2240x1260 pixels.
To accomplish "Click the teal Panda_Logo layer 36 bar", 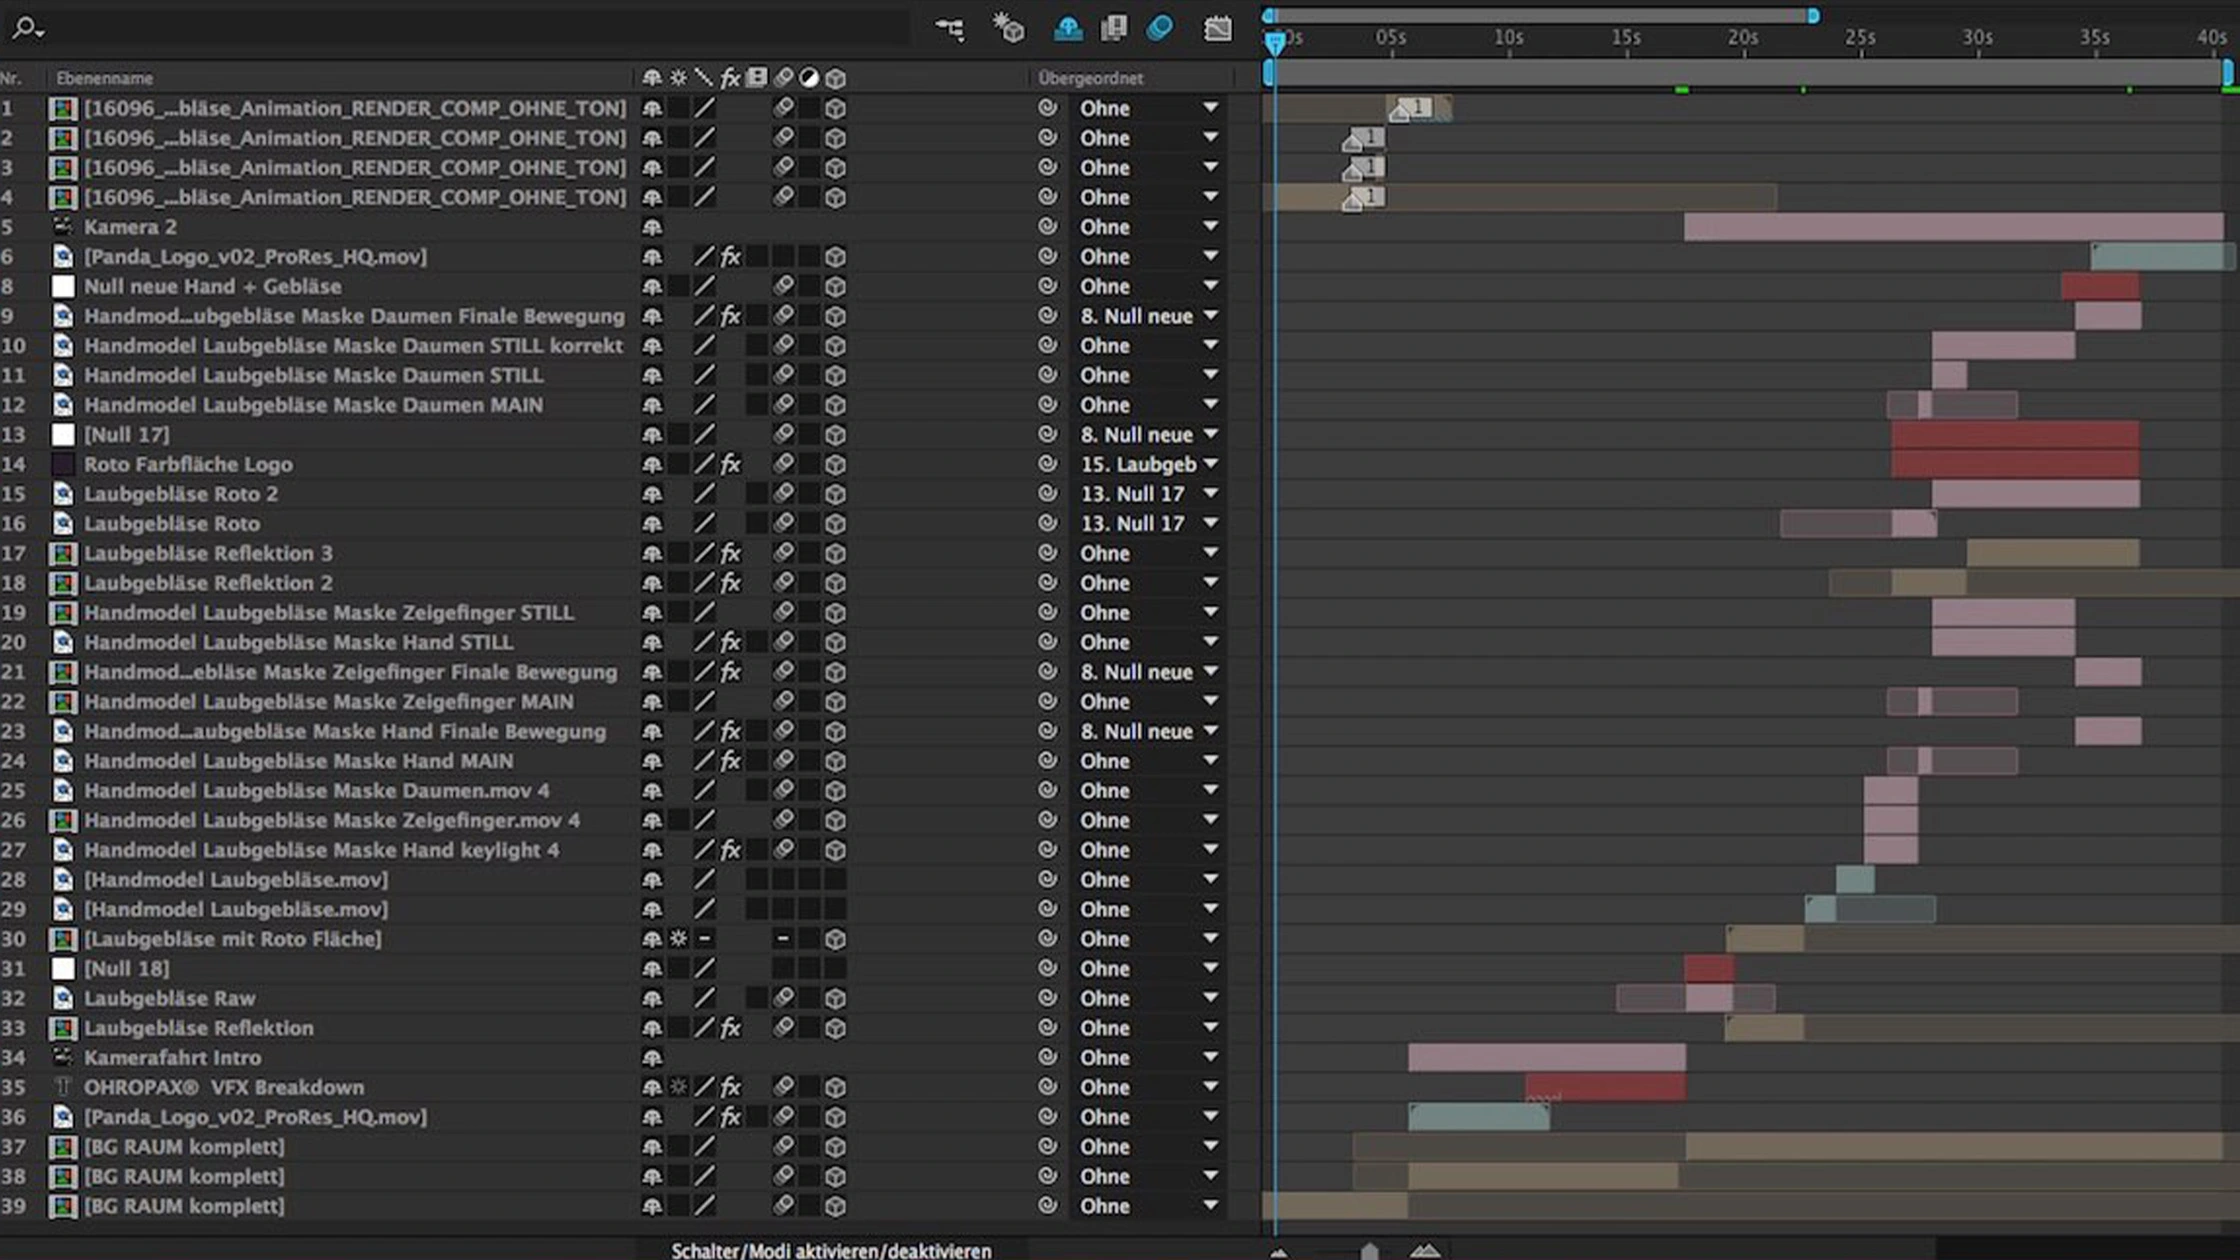I will pos(1479,1116).
